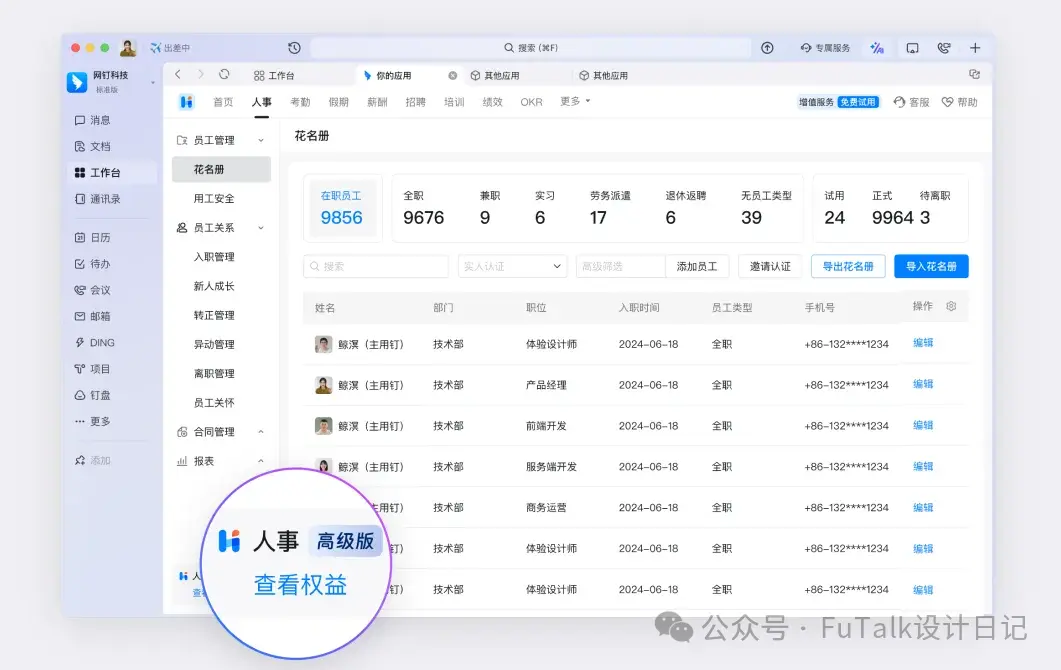Open the 实人认证 filter dropdown
Viewport: 1061px width, 670px height.
(512, 267)
